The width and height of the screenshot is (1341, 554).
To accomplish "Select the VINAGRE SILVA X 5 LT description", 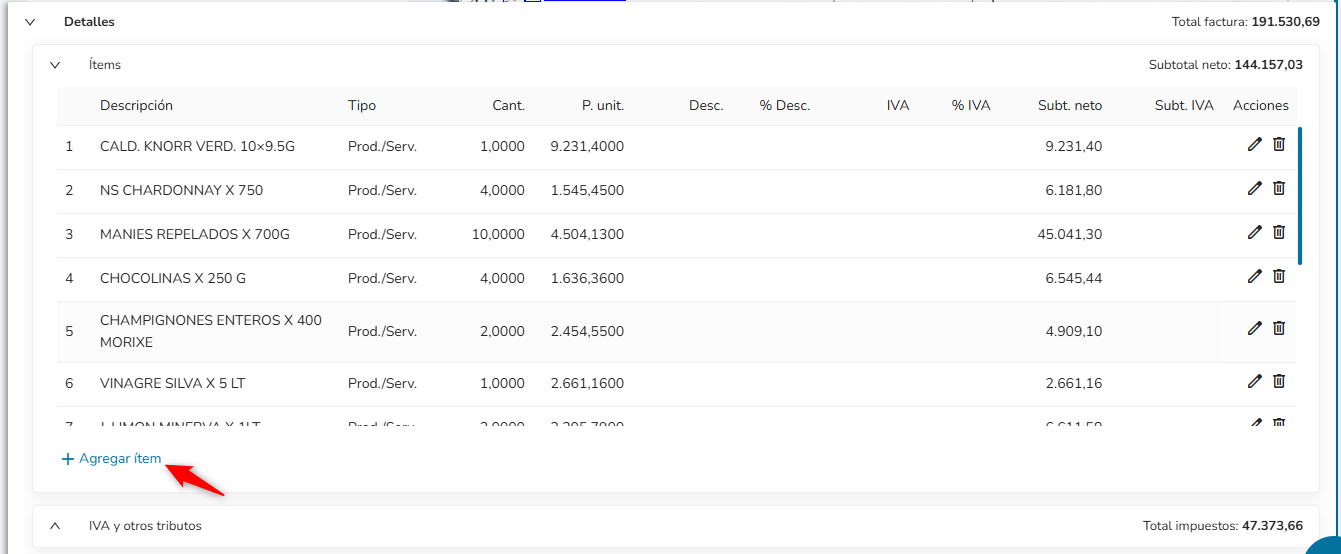I will [x=172, y=383].
